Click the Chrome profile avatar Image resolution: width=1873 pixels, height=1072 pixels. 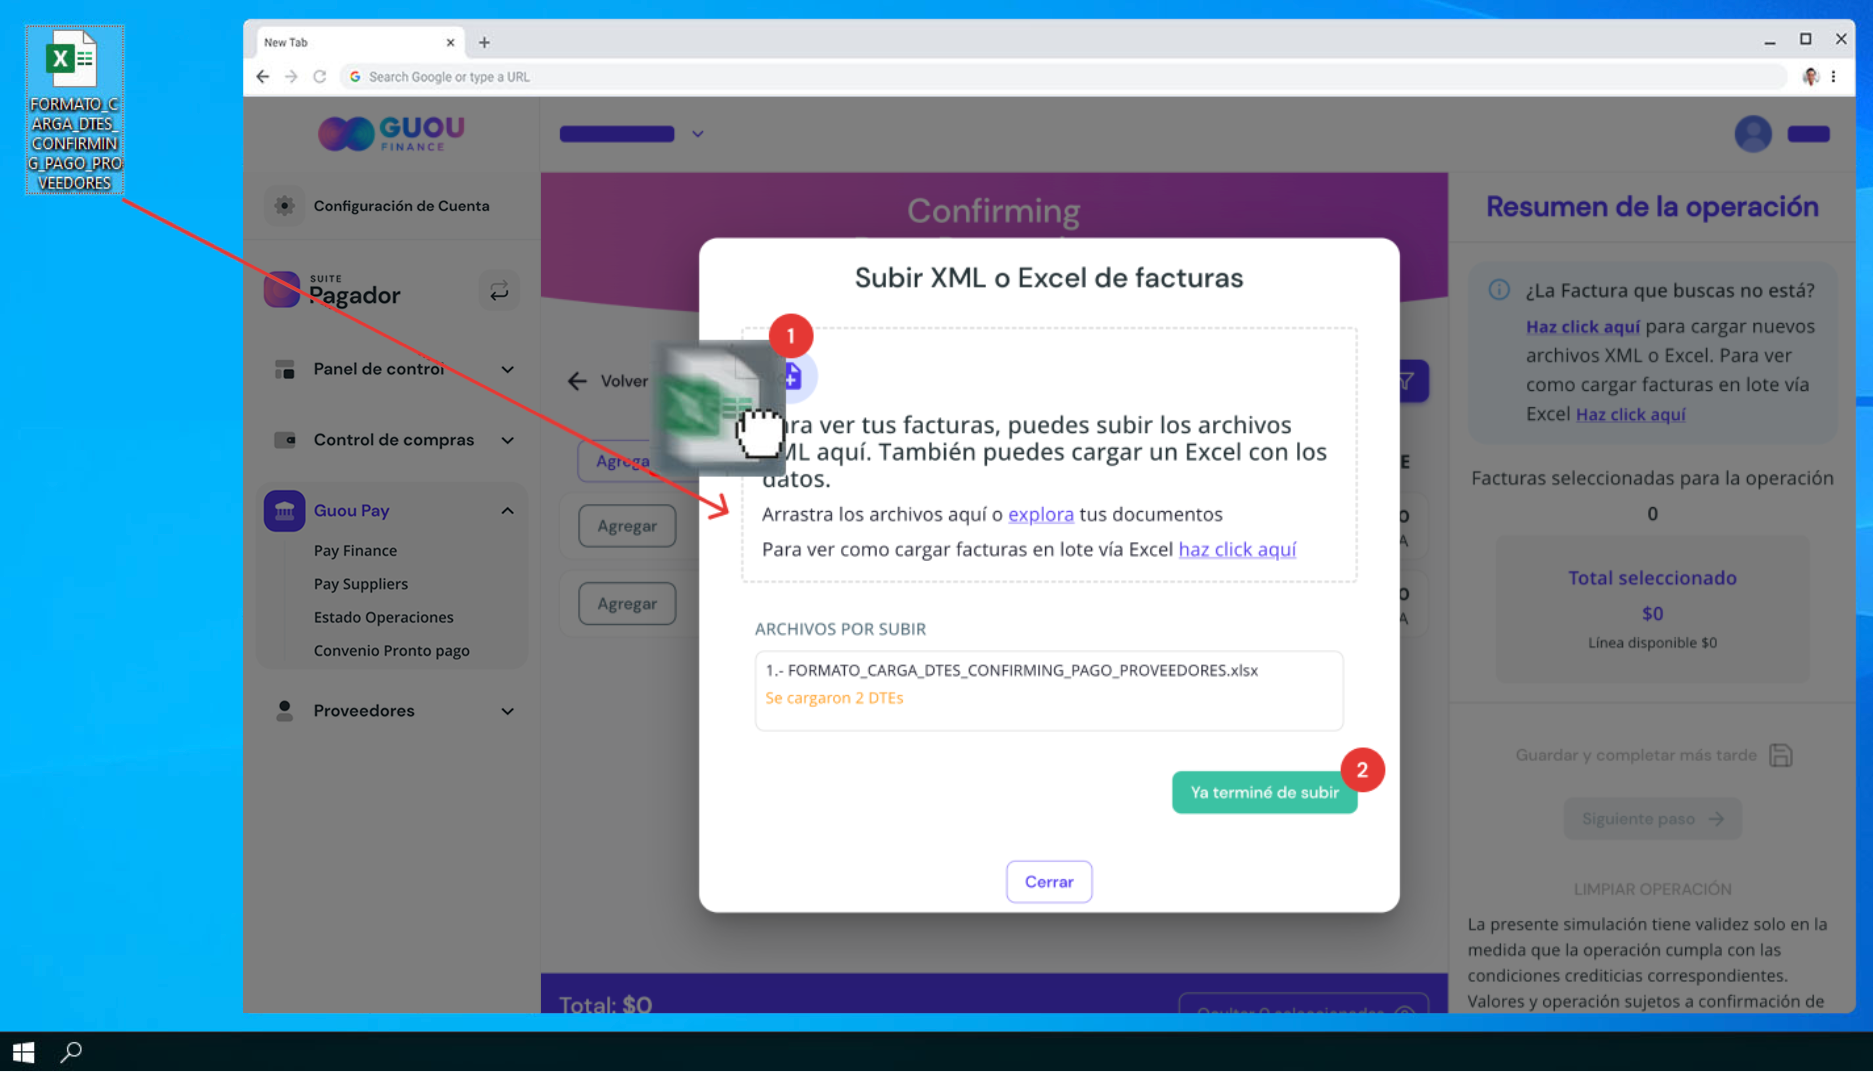(1810, 77)
